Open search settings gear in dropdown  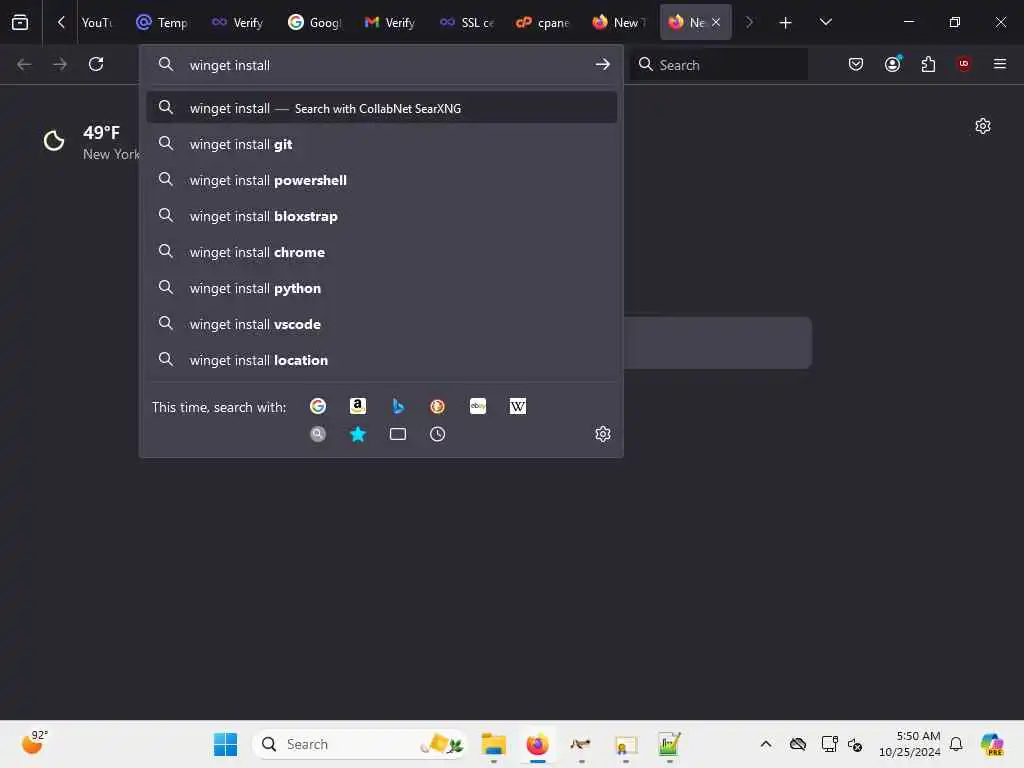pos(603,434)
